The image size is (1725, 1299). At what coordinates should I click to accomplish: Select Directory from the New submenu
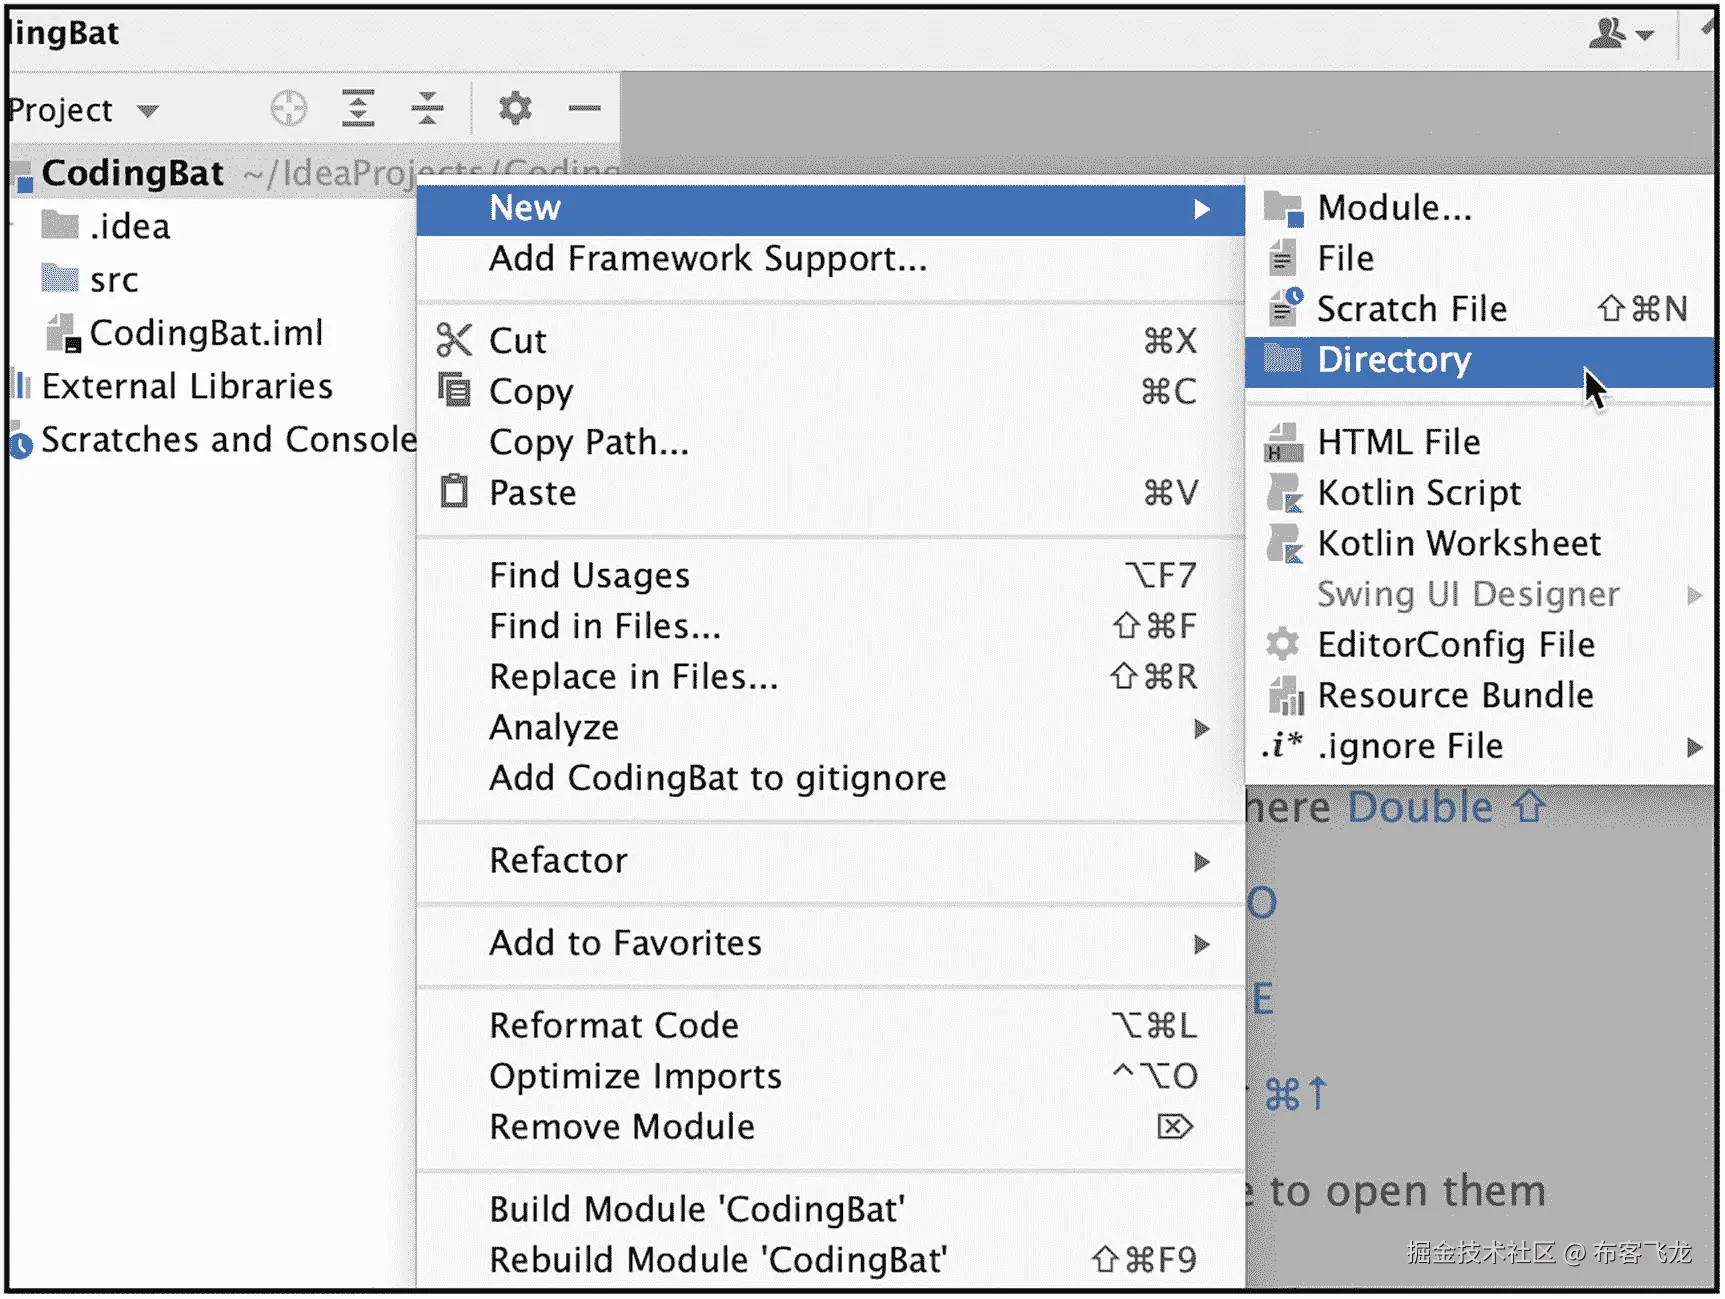click(x=1394, y=360)
